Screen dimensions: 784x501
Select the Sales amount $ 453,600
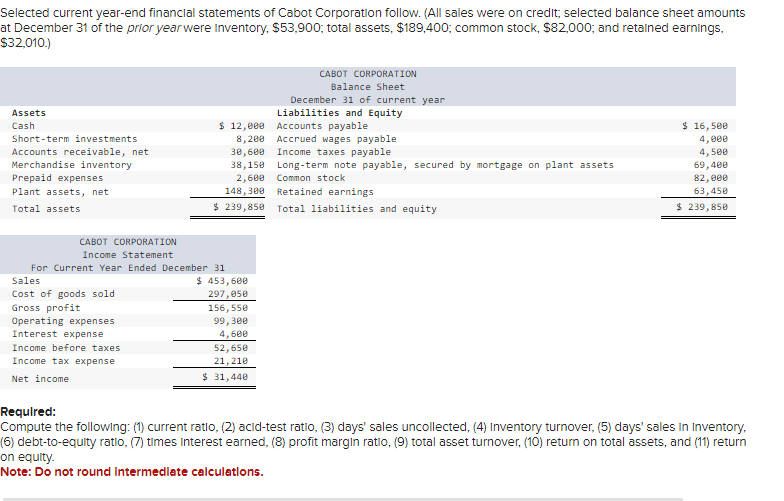[222, 281]
